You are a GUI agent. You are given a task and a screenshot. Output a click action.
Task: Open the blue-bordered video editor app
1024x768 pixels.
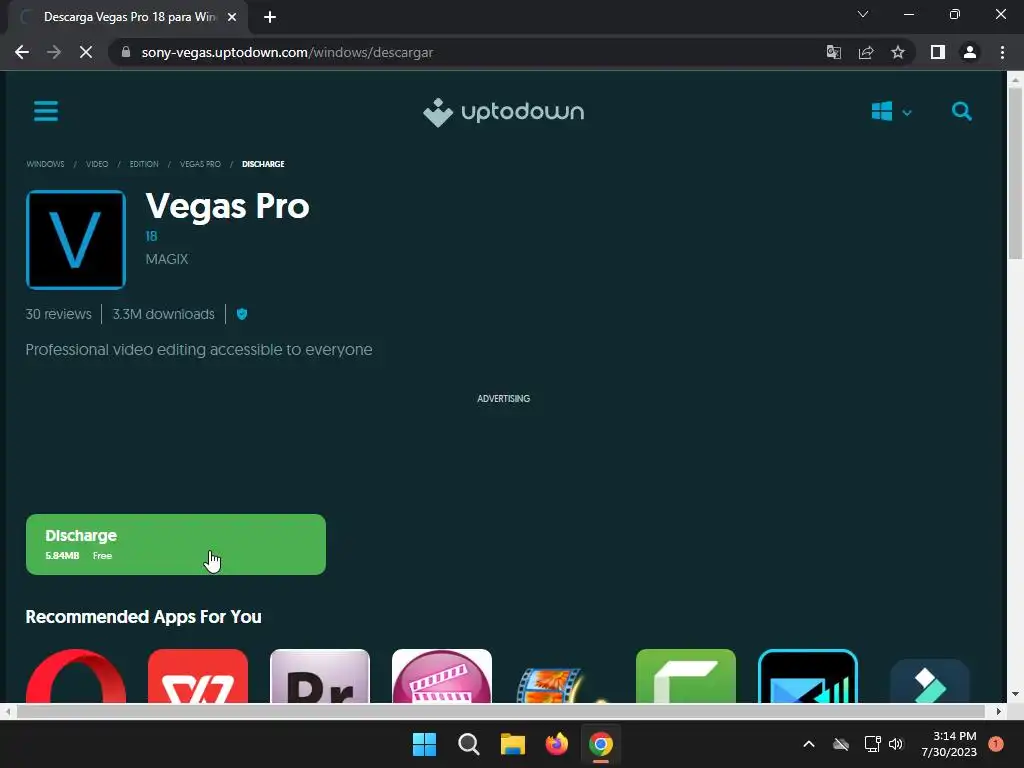click(x=808, y=677)
